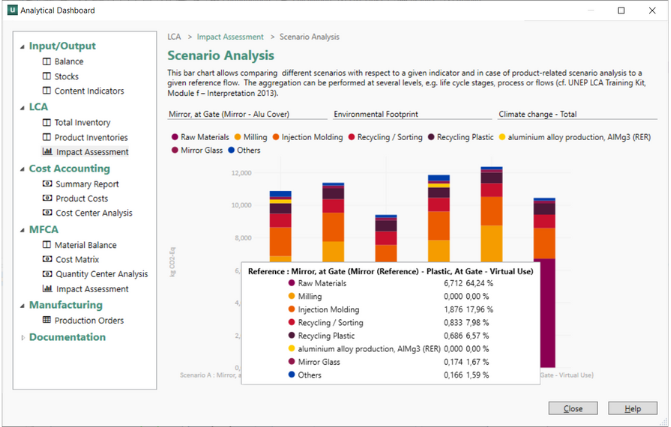Viewport: 671px width, 427px height.
Task: Select the Impact Assessment chart icon under LCA
Action: [47, 152]
